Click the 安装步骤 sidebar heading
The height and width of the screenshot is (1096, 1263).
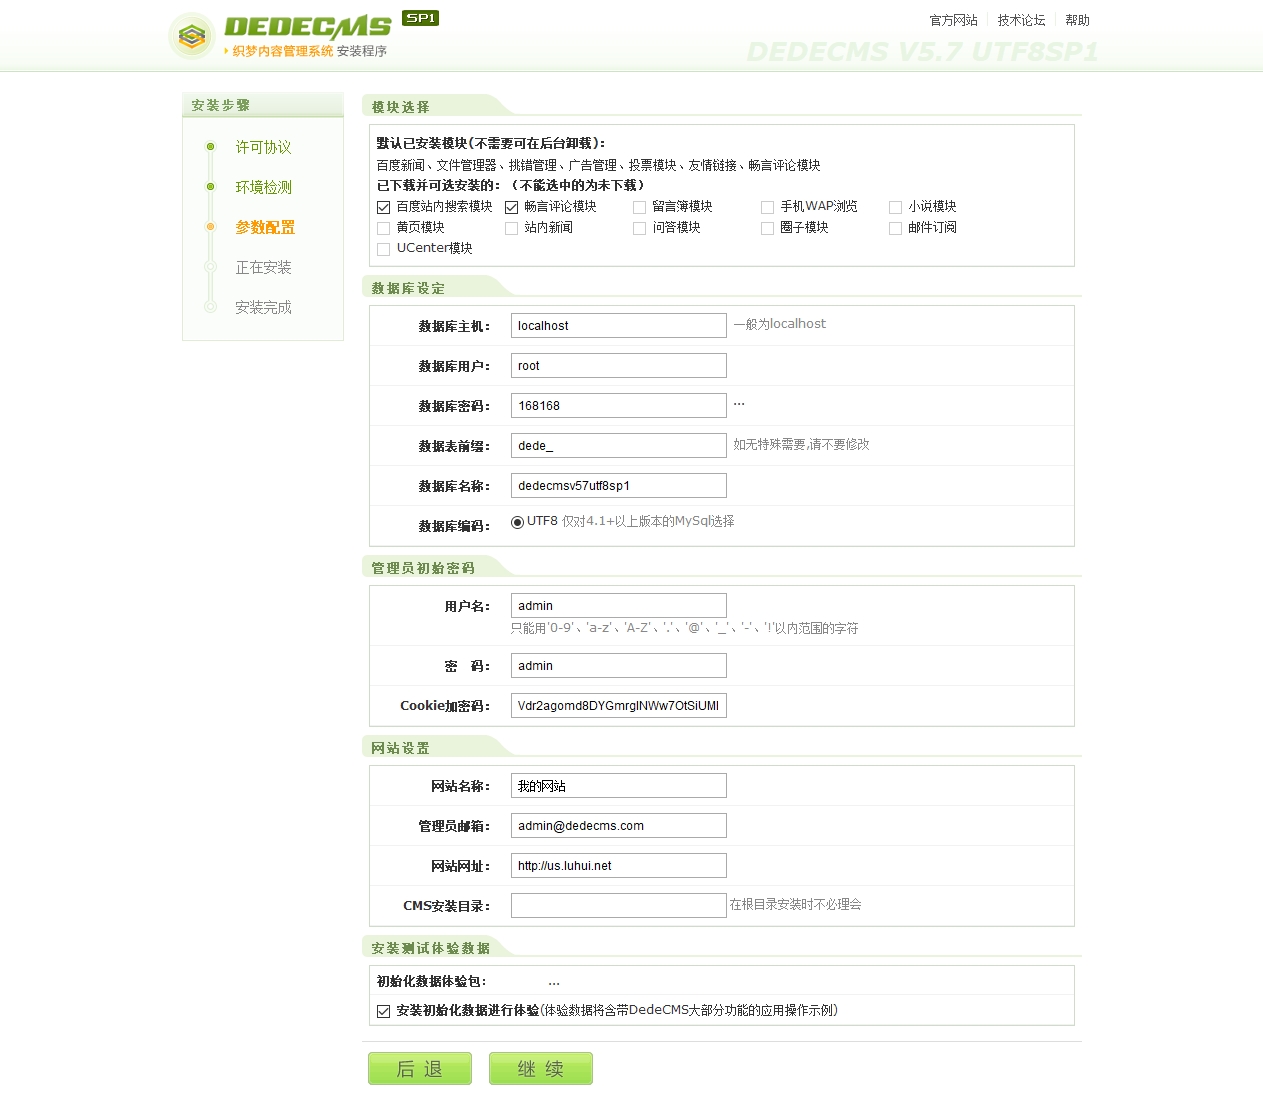pyautogui.click(x=221, y=105)
